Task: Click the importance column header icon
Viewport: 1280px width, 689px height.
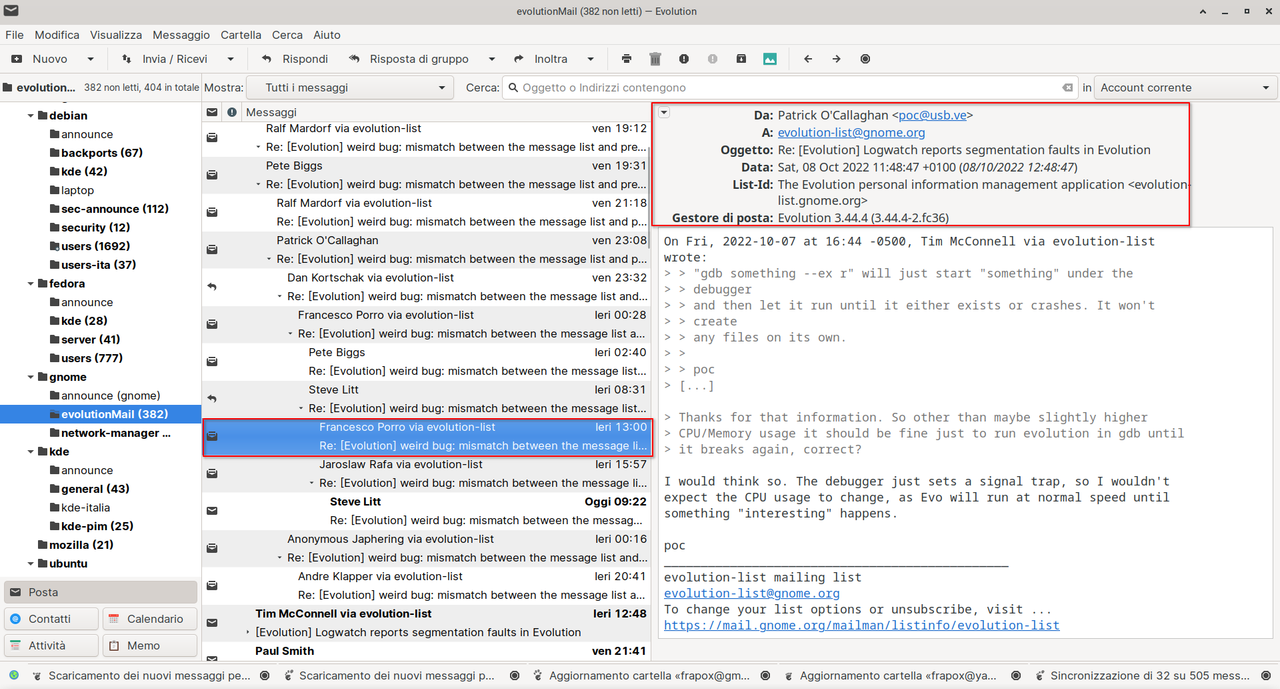Action: 232,112
